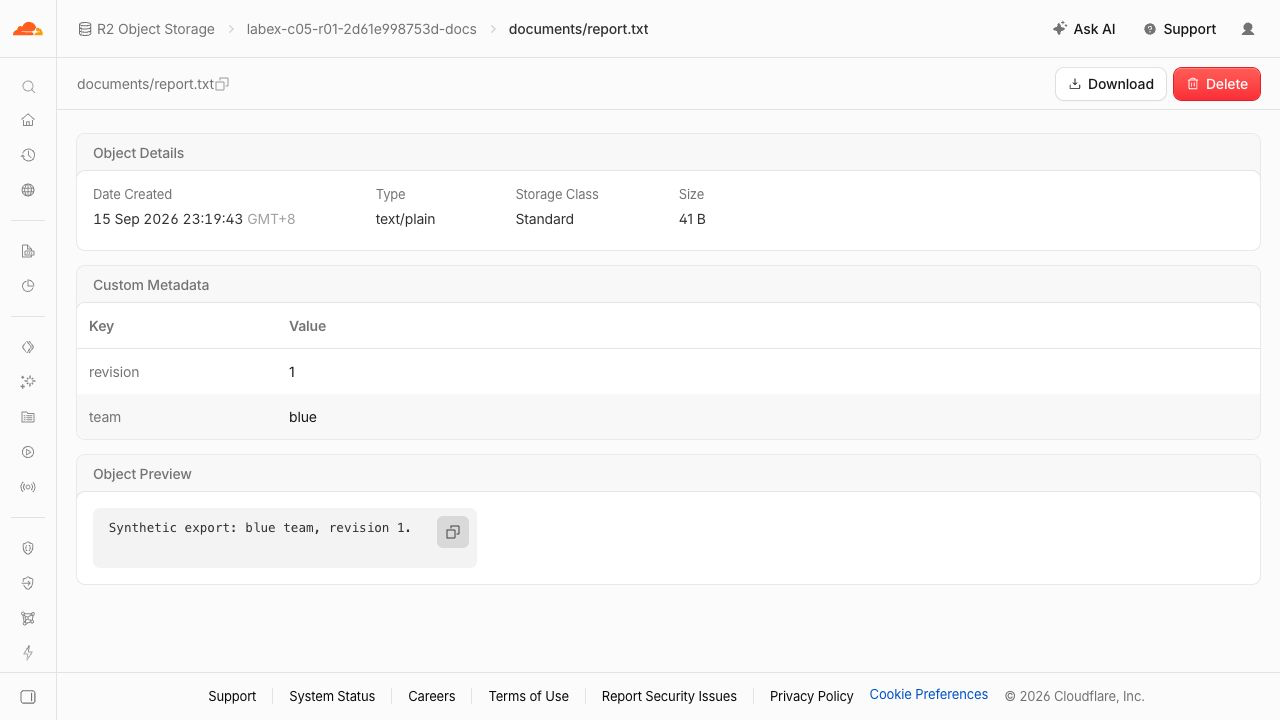
Task: Copy the documents/report.txt object path
Action: coord(223,84)
